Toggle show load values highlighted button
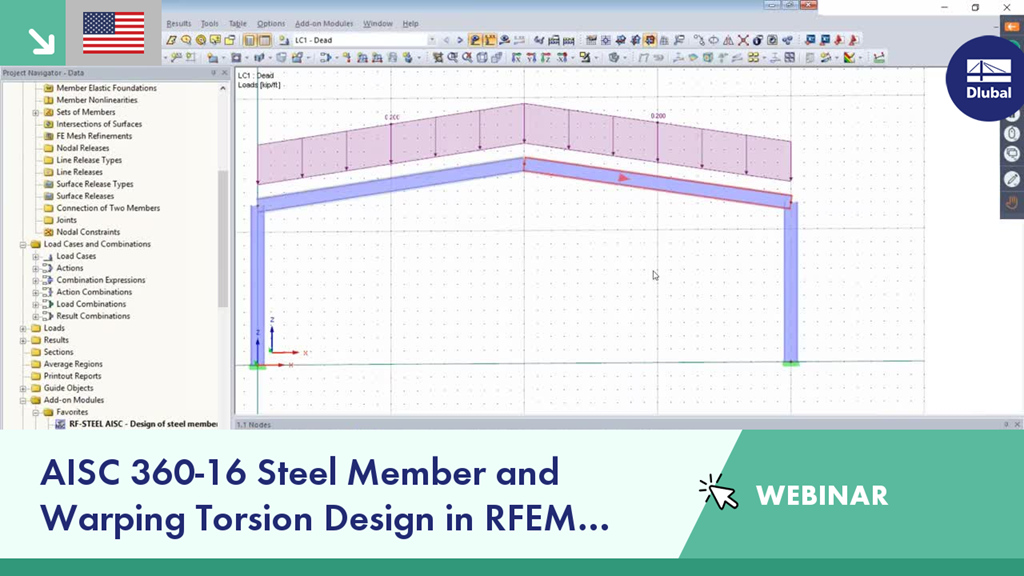 pyautogui.click(x=490, y=40)
